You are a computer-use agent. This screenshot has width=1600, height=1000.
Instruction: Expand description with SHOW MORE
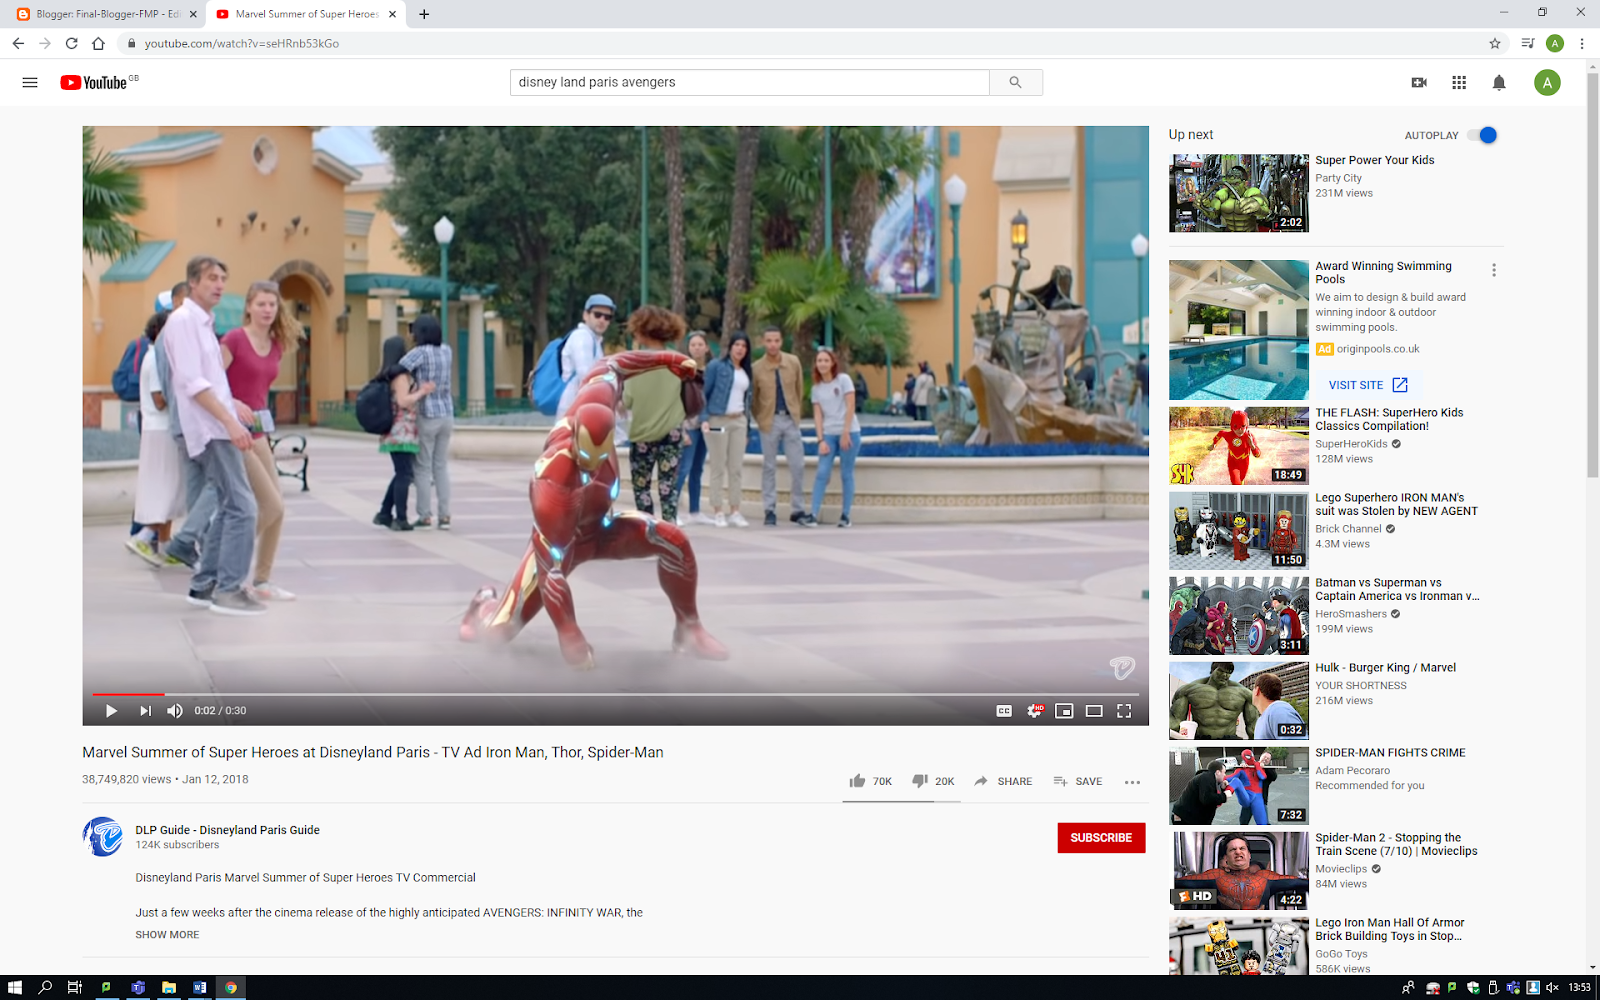pos(167,935)
